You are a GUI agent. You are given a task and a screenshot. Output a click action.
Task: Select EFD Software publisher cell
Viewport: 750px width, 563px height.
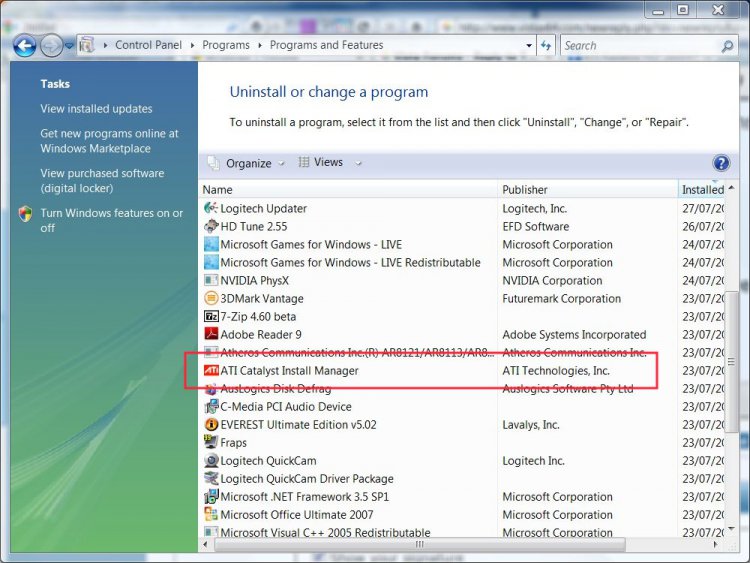(x=536, y=226)
